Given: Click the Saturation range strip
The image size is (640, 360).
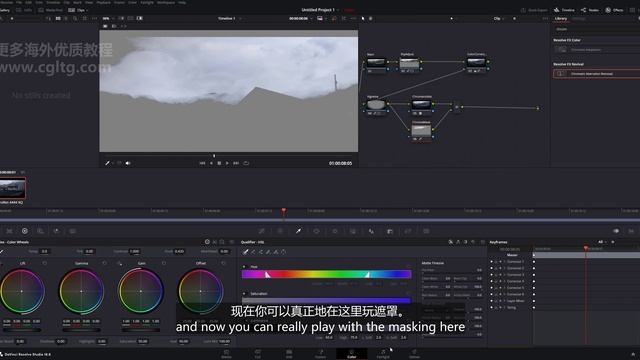Looking at the screenshot, I should (x=327, y=301).
